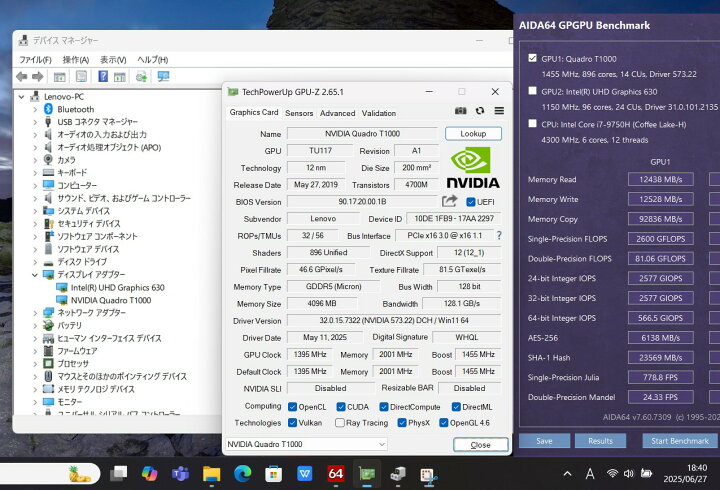Open Device Manager taskbar icon
This screenshot has height=490, width=720.
tap(398, 473)
